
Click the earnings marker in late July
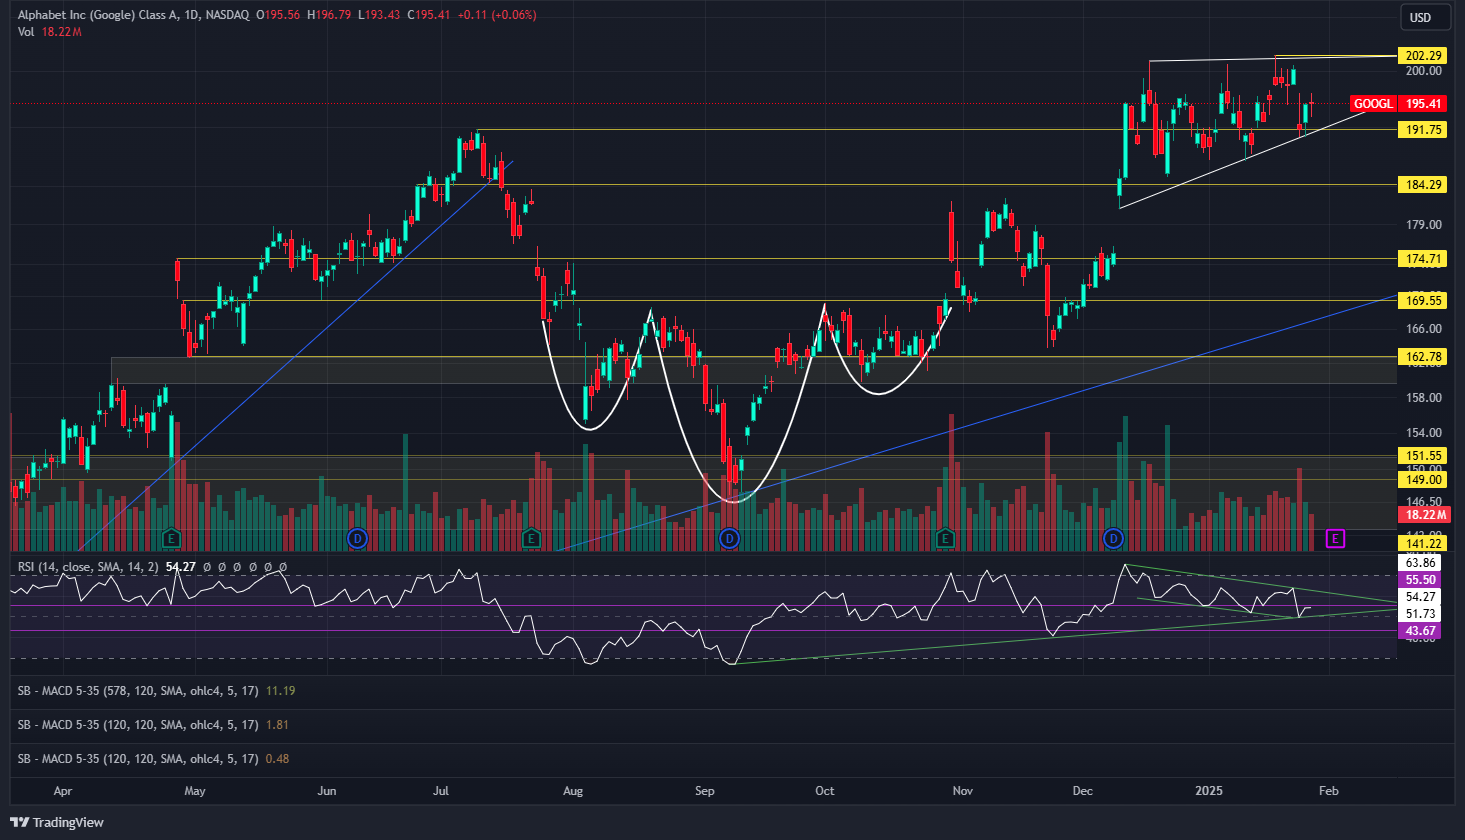(531, 539)
